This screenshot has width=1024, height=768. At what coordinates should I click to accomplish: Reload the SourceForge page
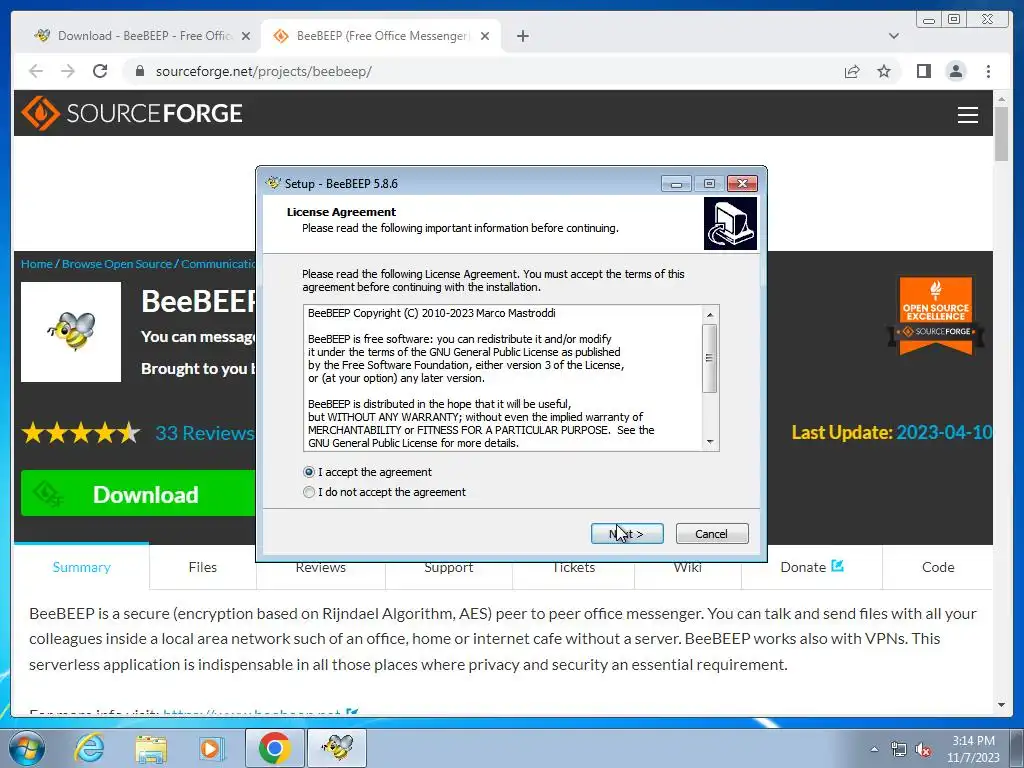[x=100, y=71]
